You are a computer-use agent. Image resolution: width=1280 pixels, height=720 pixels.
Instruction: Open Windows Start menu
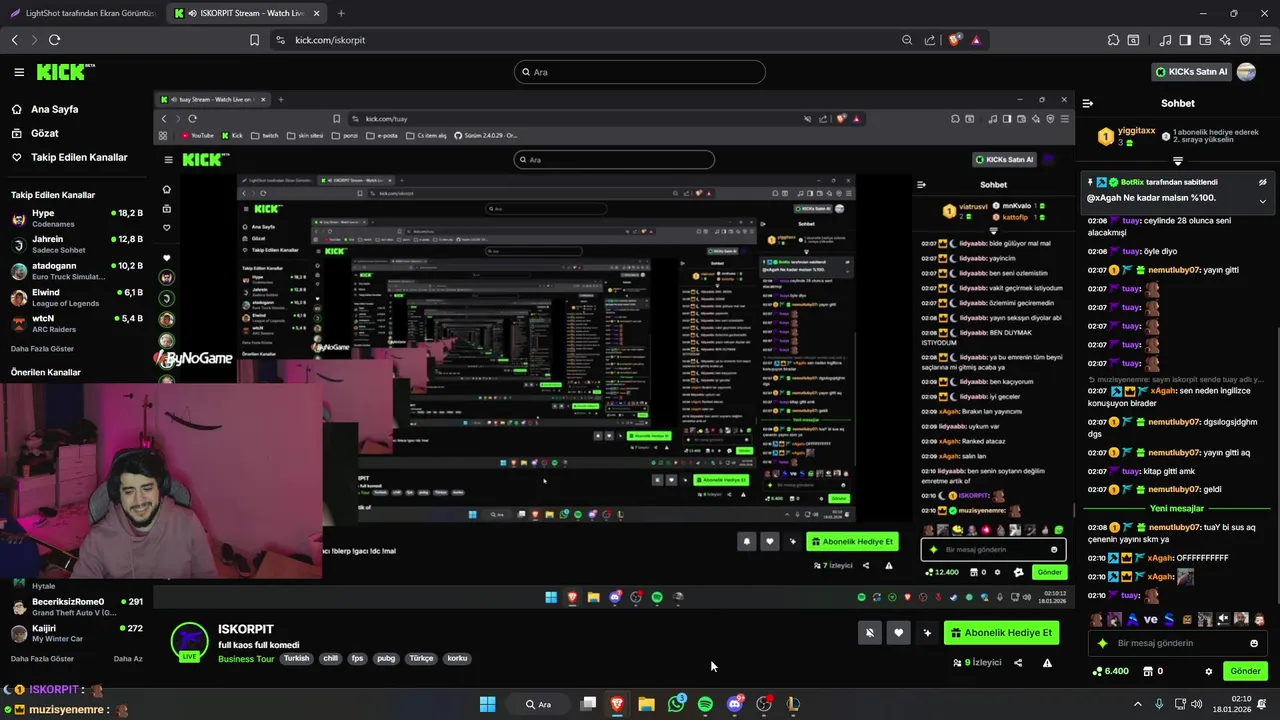(x=487, y=704)
